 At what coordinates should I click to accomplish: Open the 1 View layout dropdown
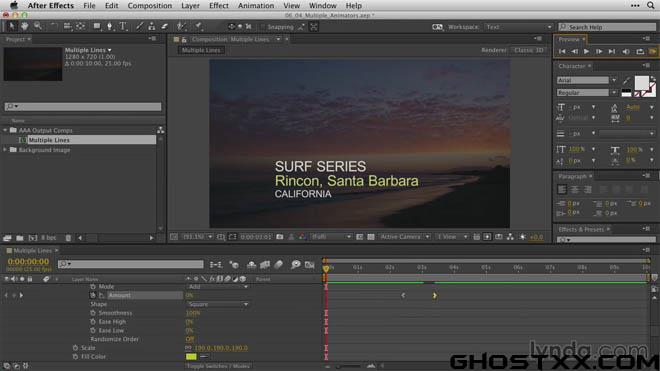[452, 237]
